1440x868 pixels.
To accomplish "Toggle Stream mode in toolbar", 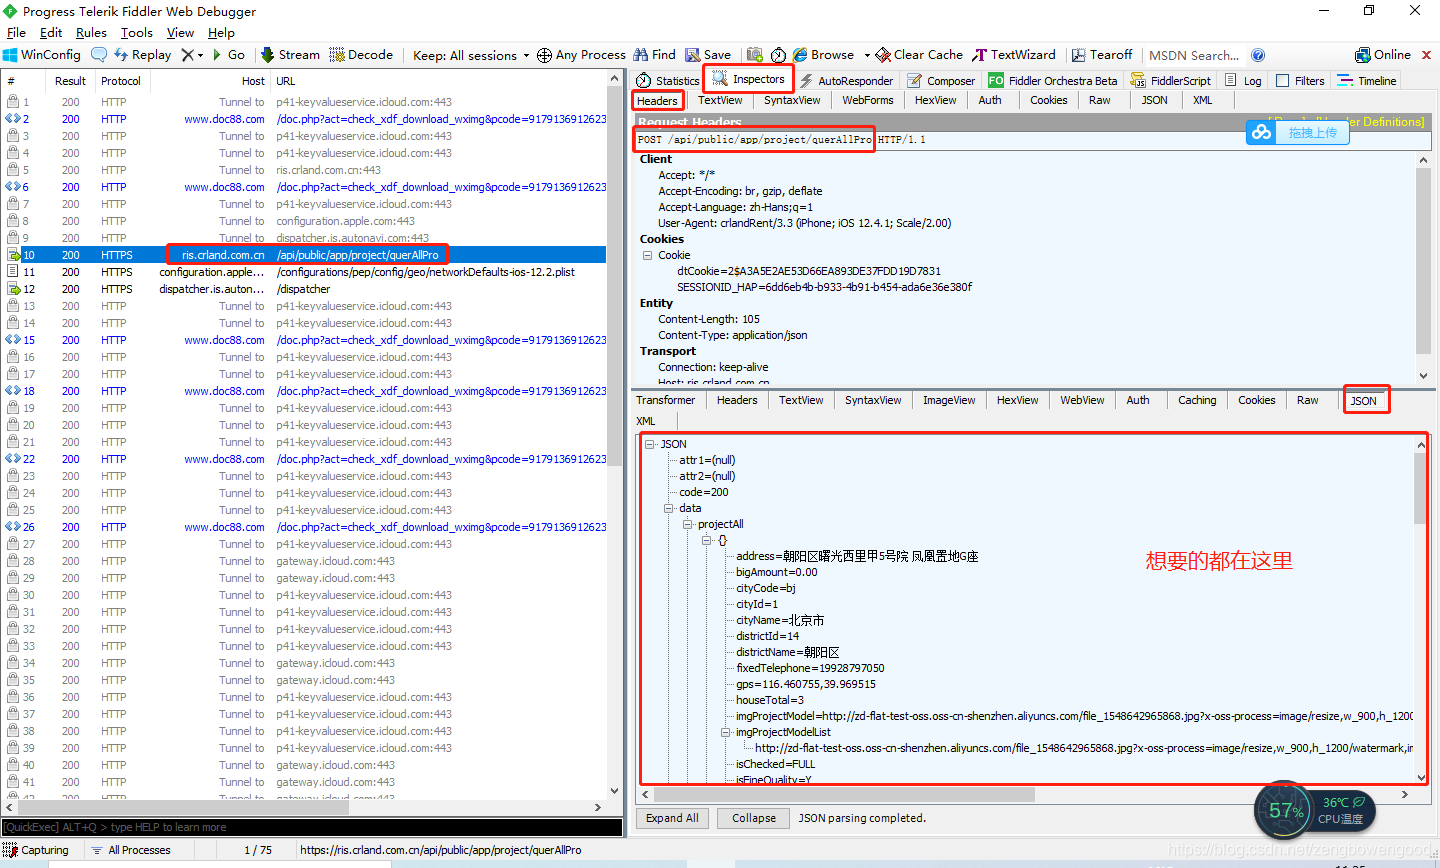I will click(290, 55).
